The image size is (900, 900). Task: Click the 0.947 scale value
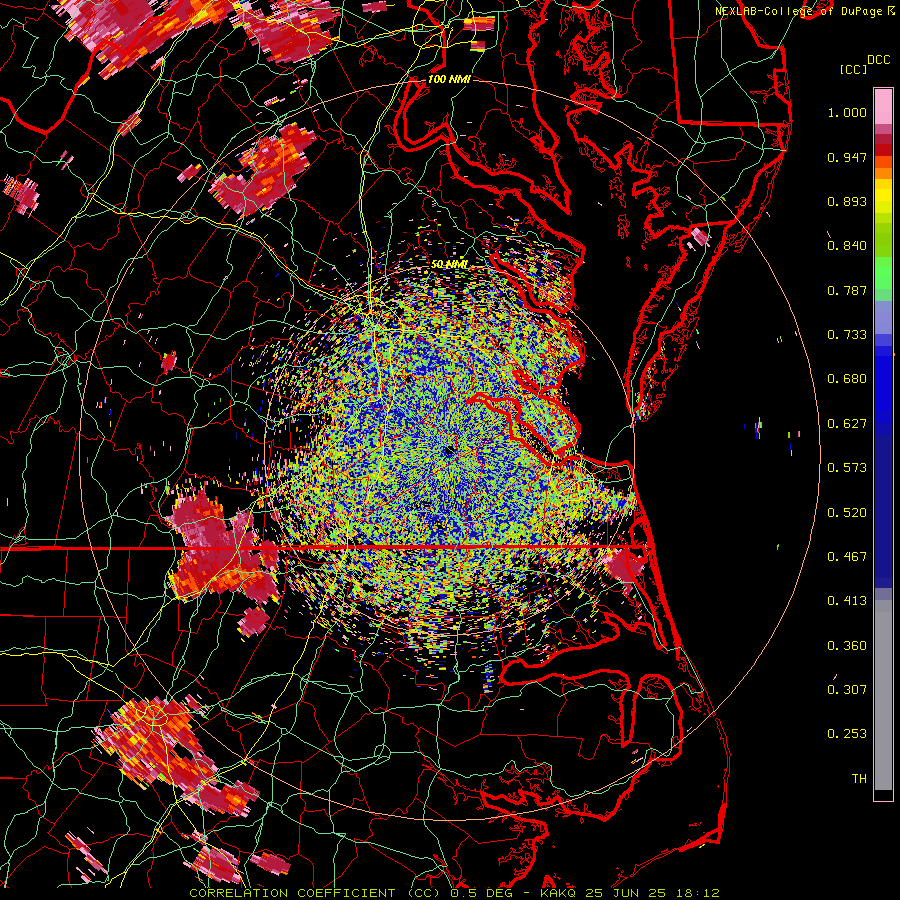coord(847,157)
